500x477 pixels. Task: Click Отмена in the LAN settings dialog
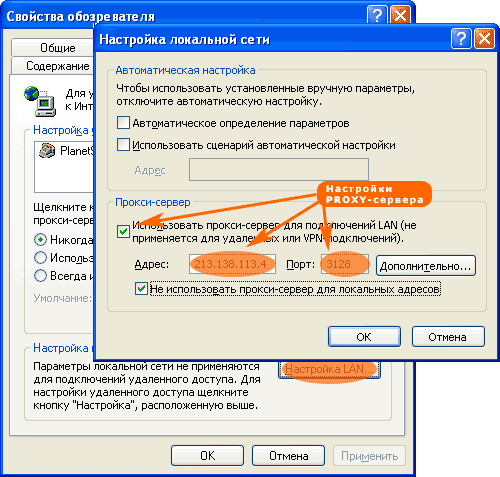(448, 337)
